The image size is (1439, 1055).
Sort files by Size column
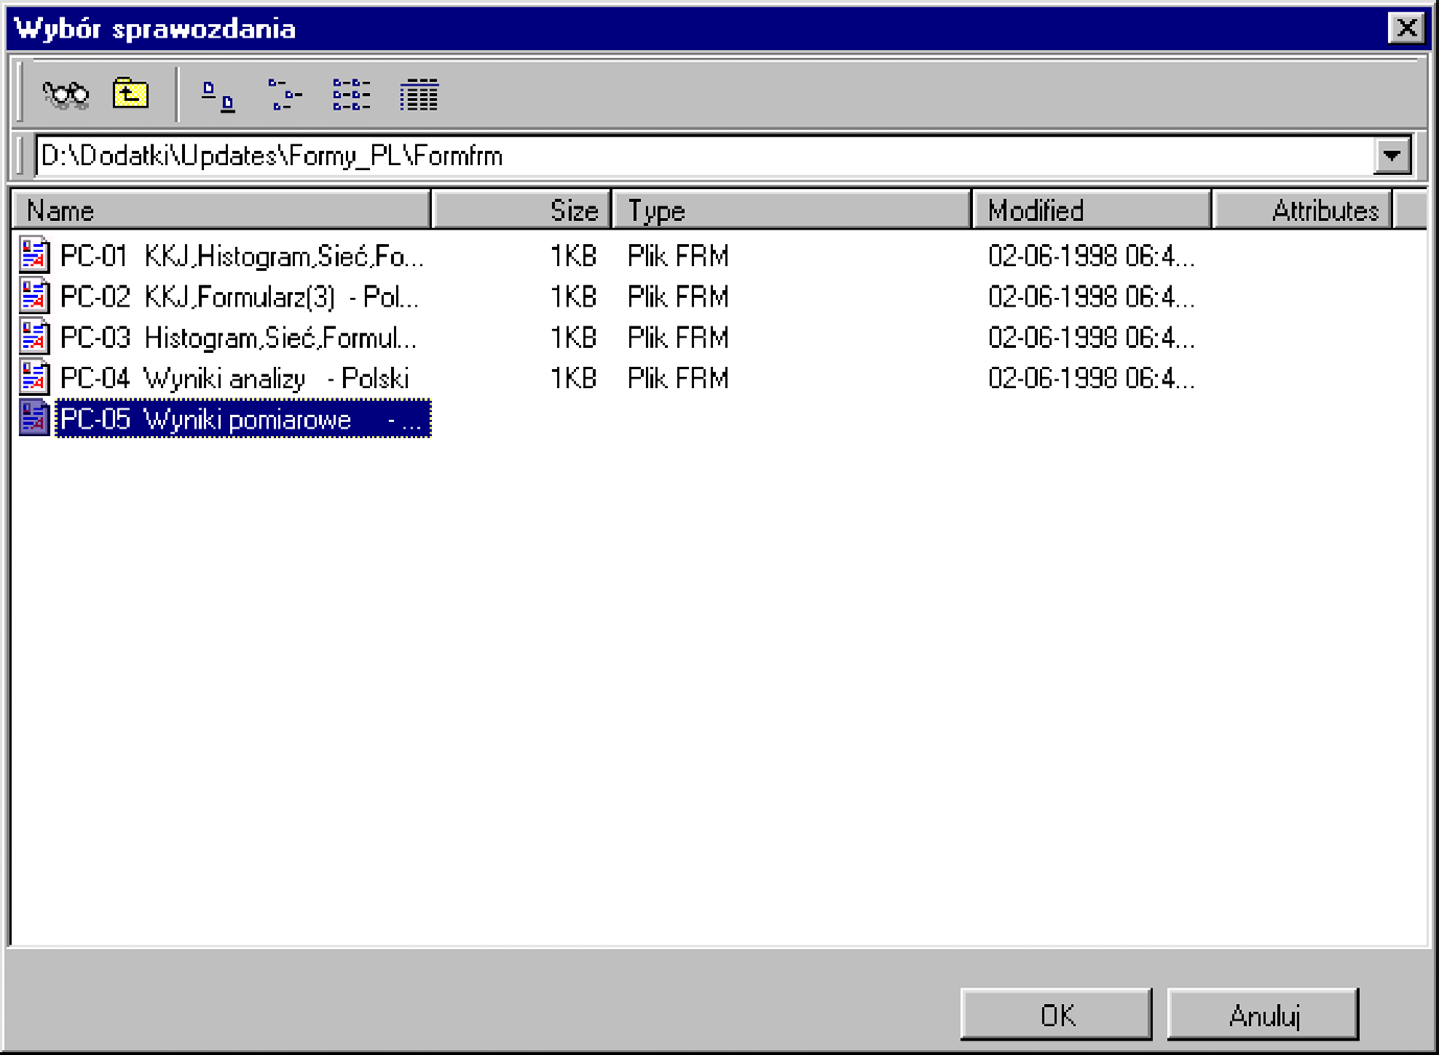point(521,210)
